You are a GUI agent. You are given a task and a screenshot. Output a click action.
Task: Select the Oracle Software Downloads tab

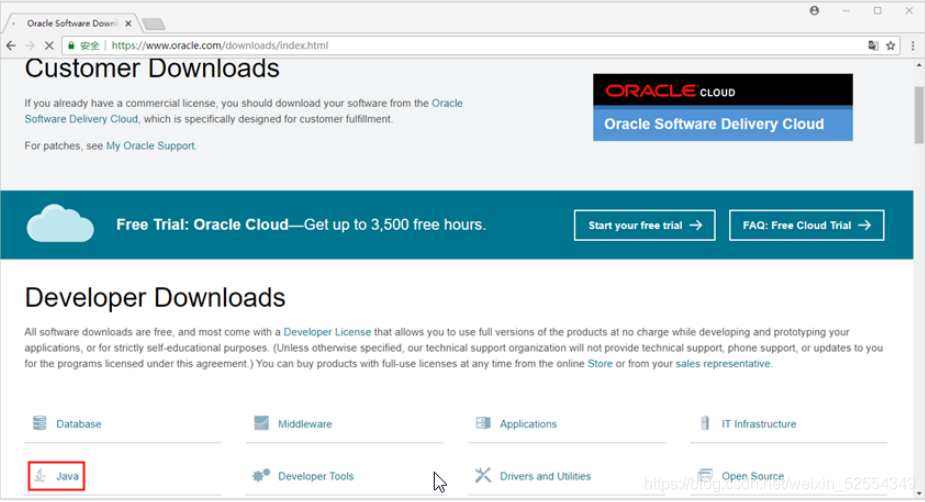72,24
